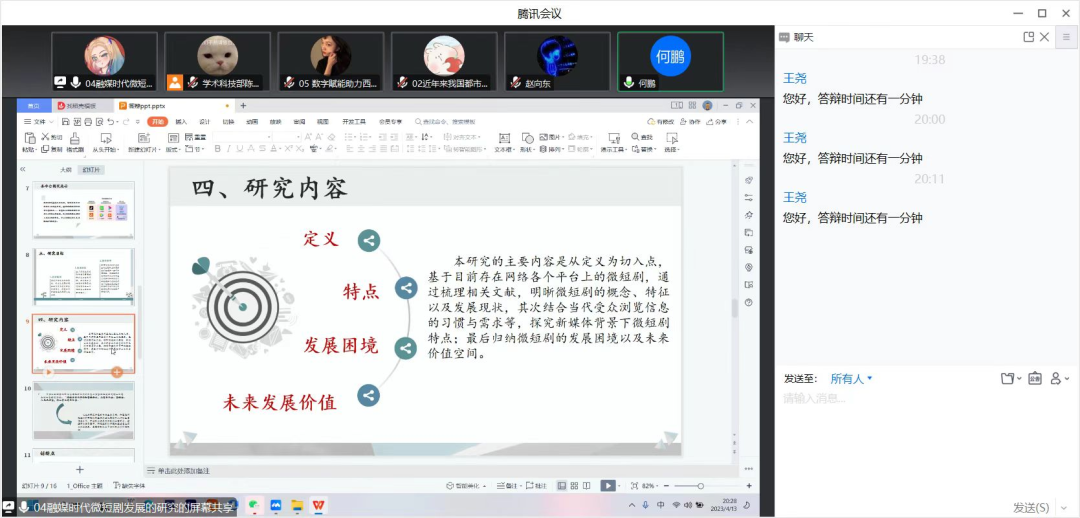Image resolution: width=1080 pixels, height=518 pixels.
Task: Adjust the zoom slider in status bar
Action: tap(700, 486)
